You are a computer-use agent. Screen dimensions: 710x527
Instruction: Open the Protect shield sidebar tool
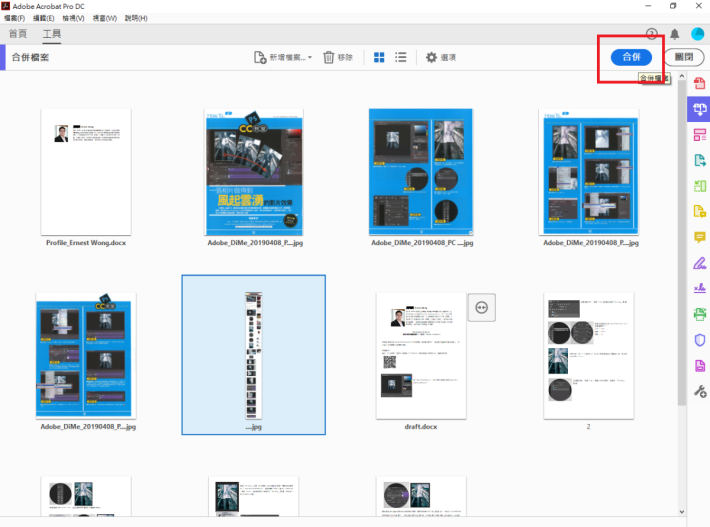[x=700, y=340]
